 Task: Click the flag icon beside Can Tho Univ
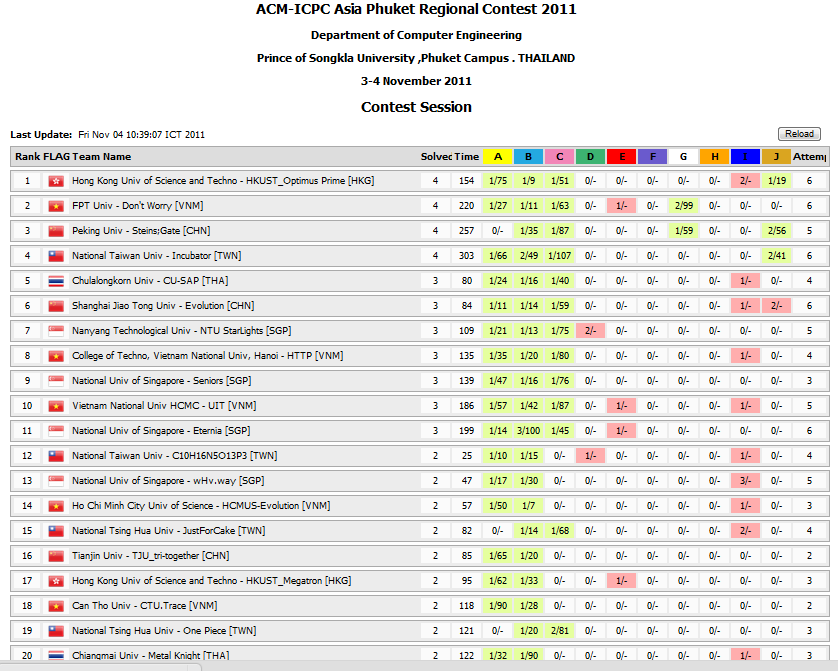click(56, 606)
